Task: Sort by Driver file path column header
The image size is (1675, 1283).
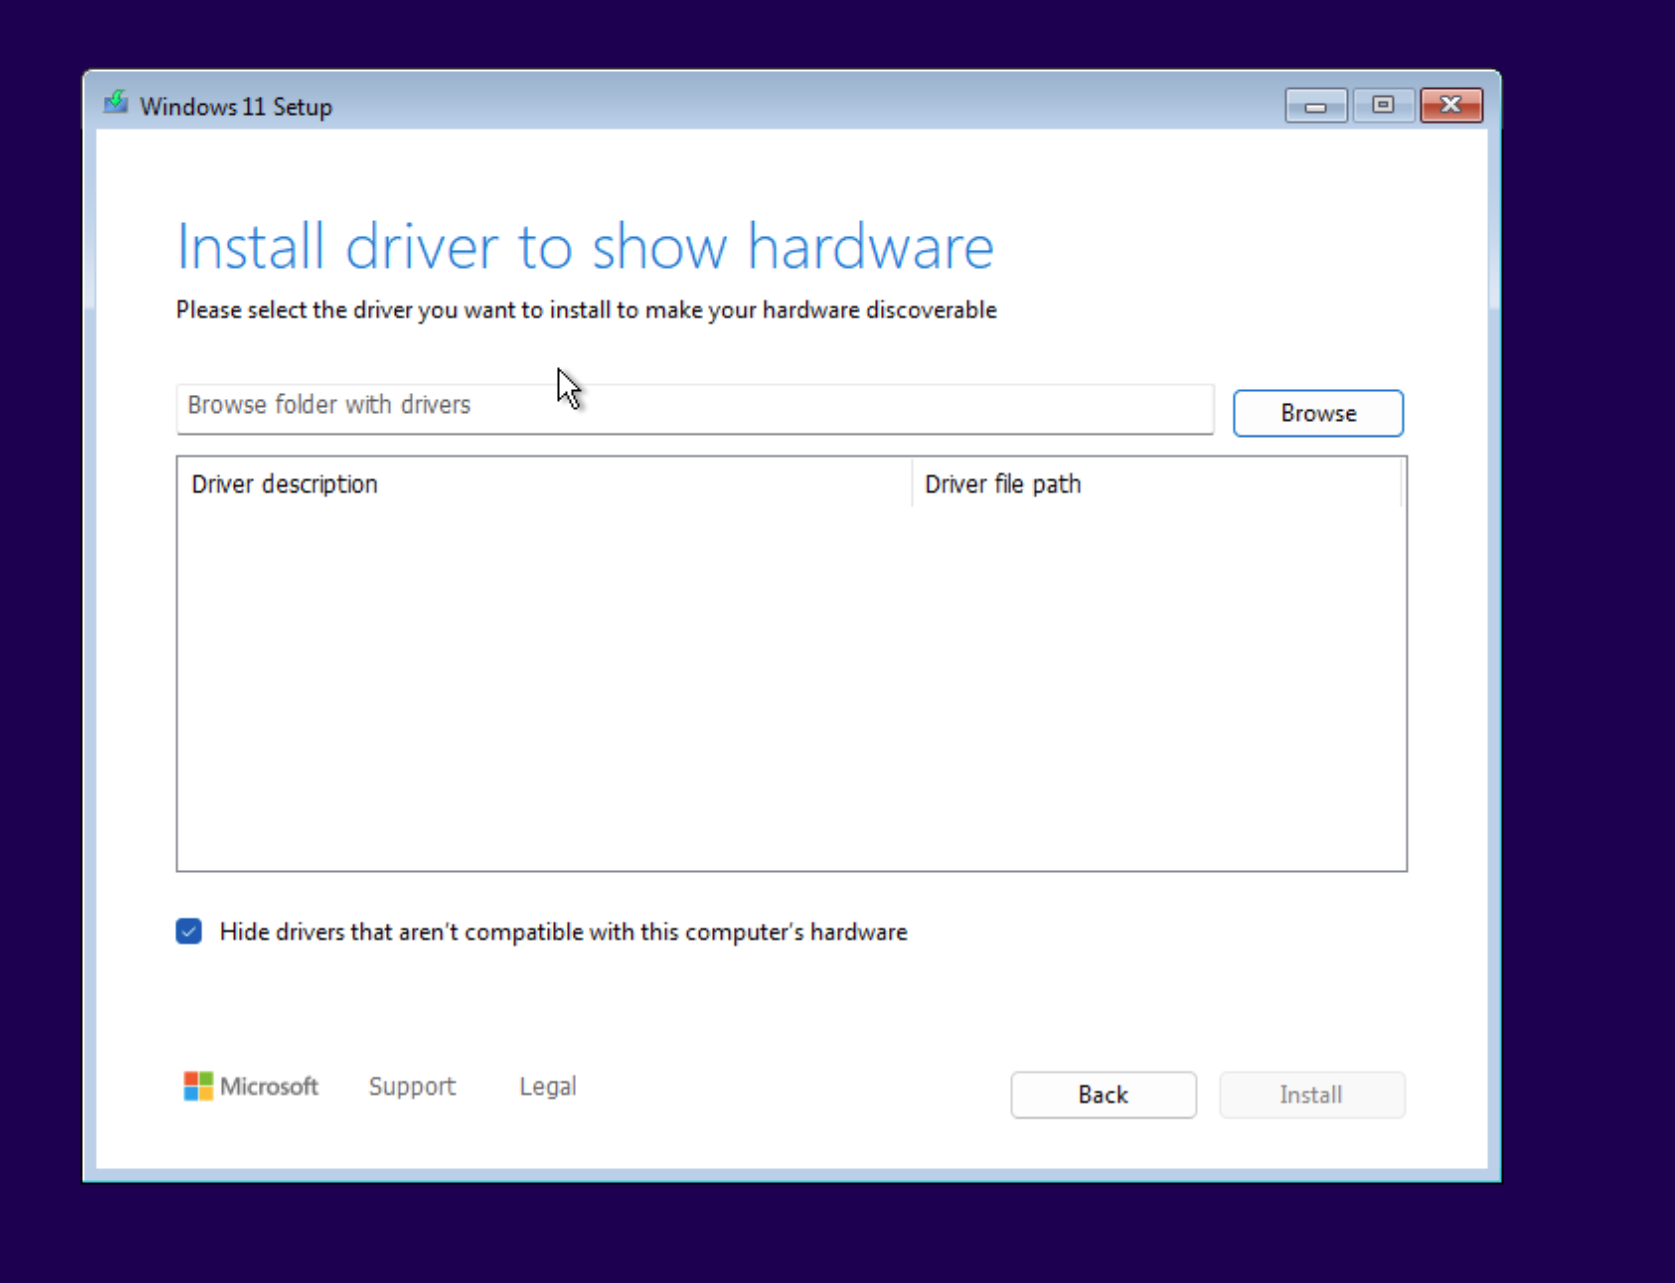Action: 1157,484
